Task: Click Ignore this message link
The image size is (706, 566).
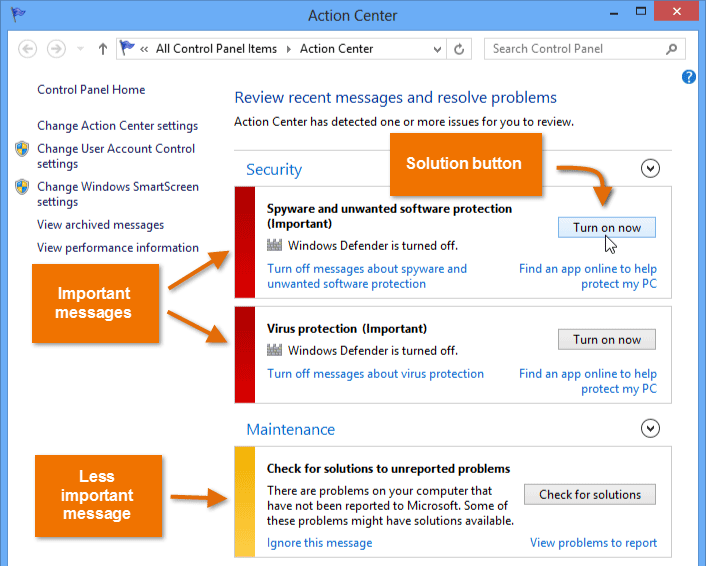Action: tap(319, 543)
